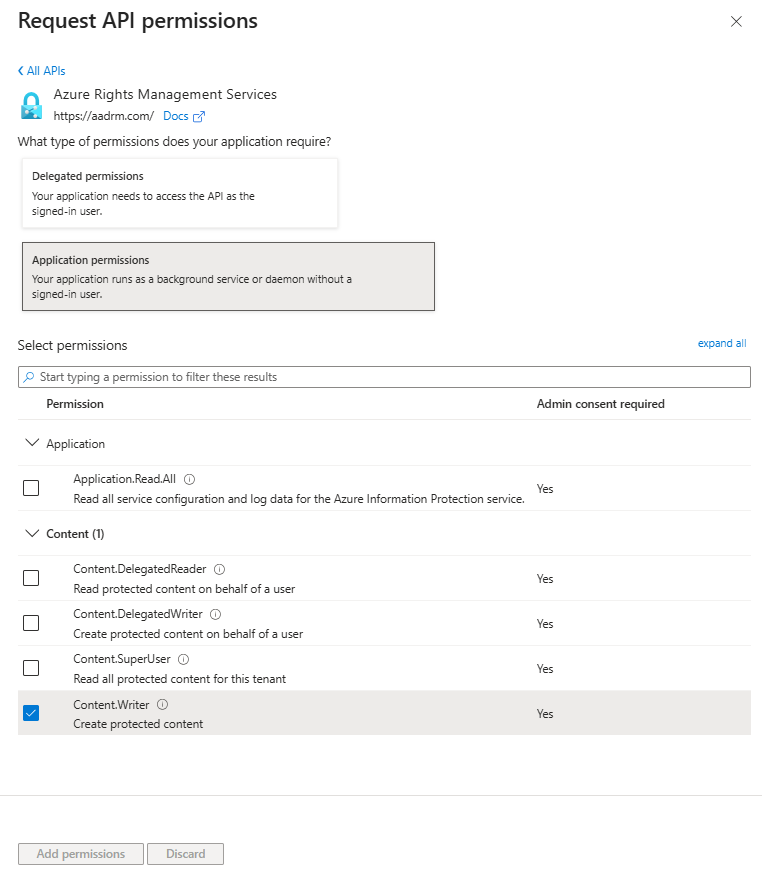
Task: Click the info icon beside Content.Writer
Action: (x=163, y=704)
